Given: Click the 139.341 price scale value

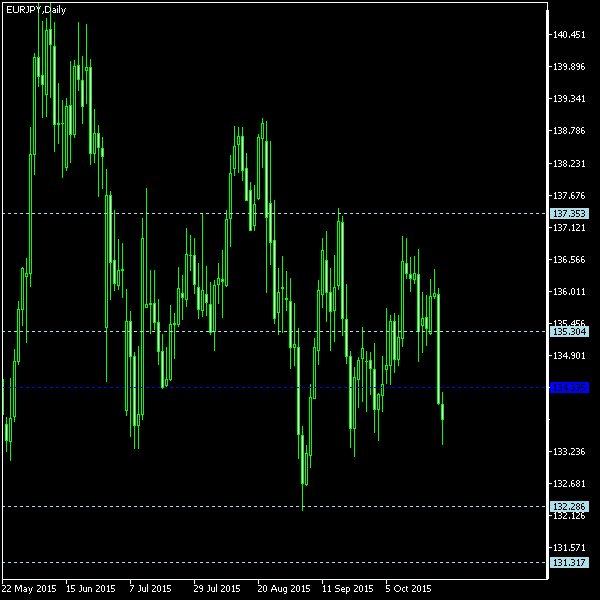Looking at the screenshot, I should point(569,99).
